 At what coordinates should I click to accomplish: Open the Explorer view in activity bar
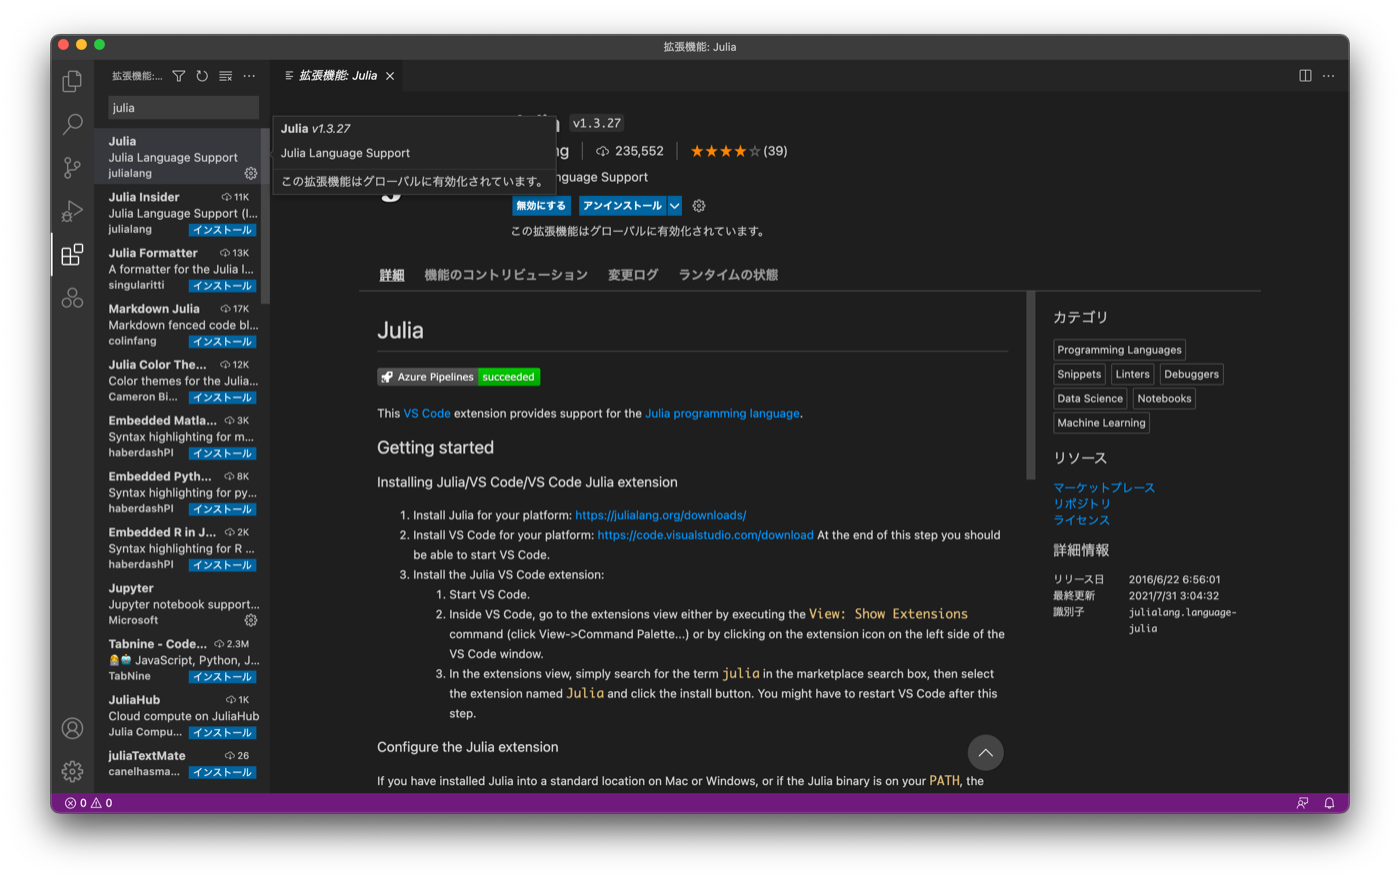pos(72,81)
